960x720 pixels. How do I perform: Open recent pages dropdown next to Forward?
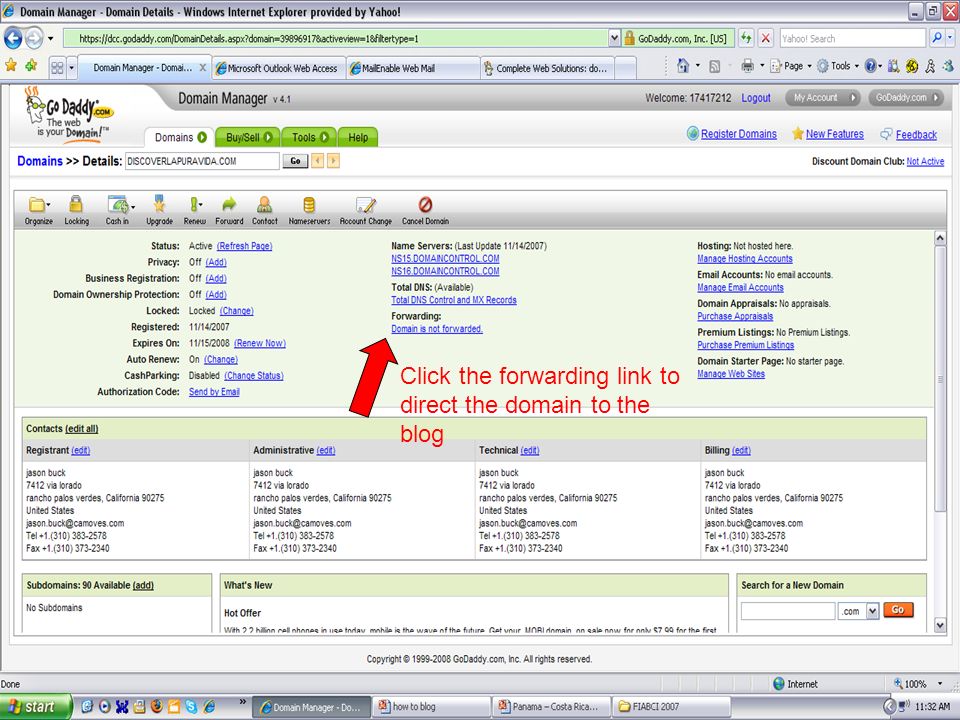pos(50,39)
